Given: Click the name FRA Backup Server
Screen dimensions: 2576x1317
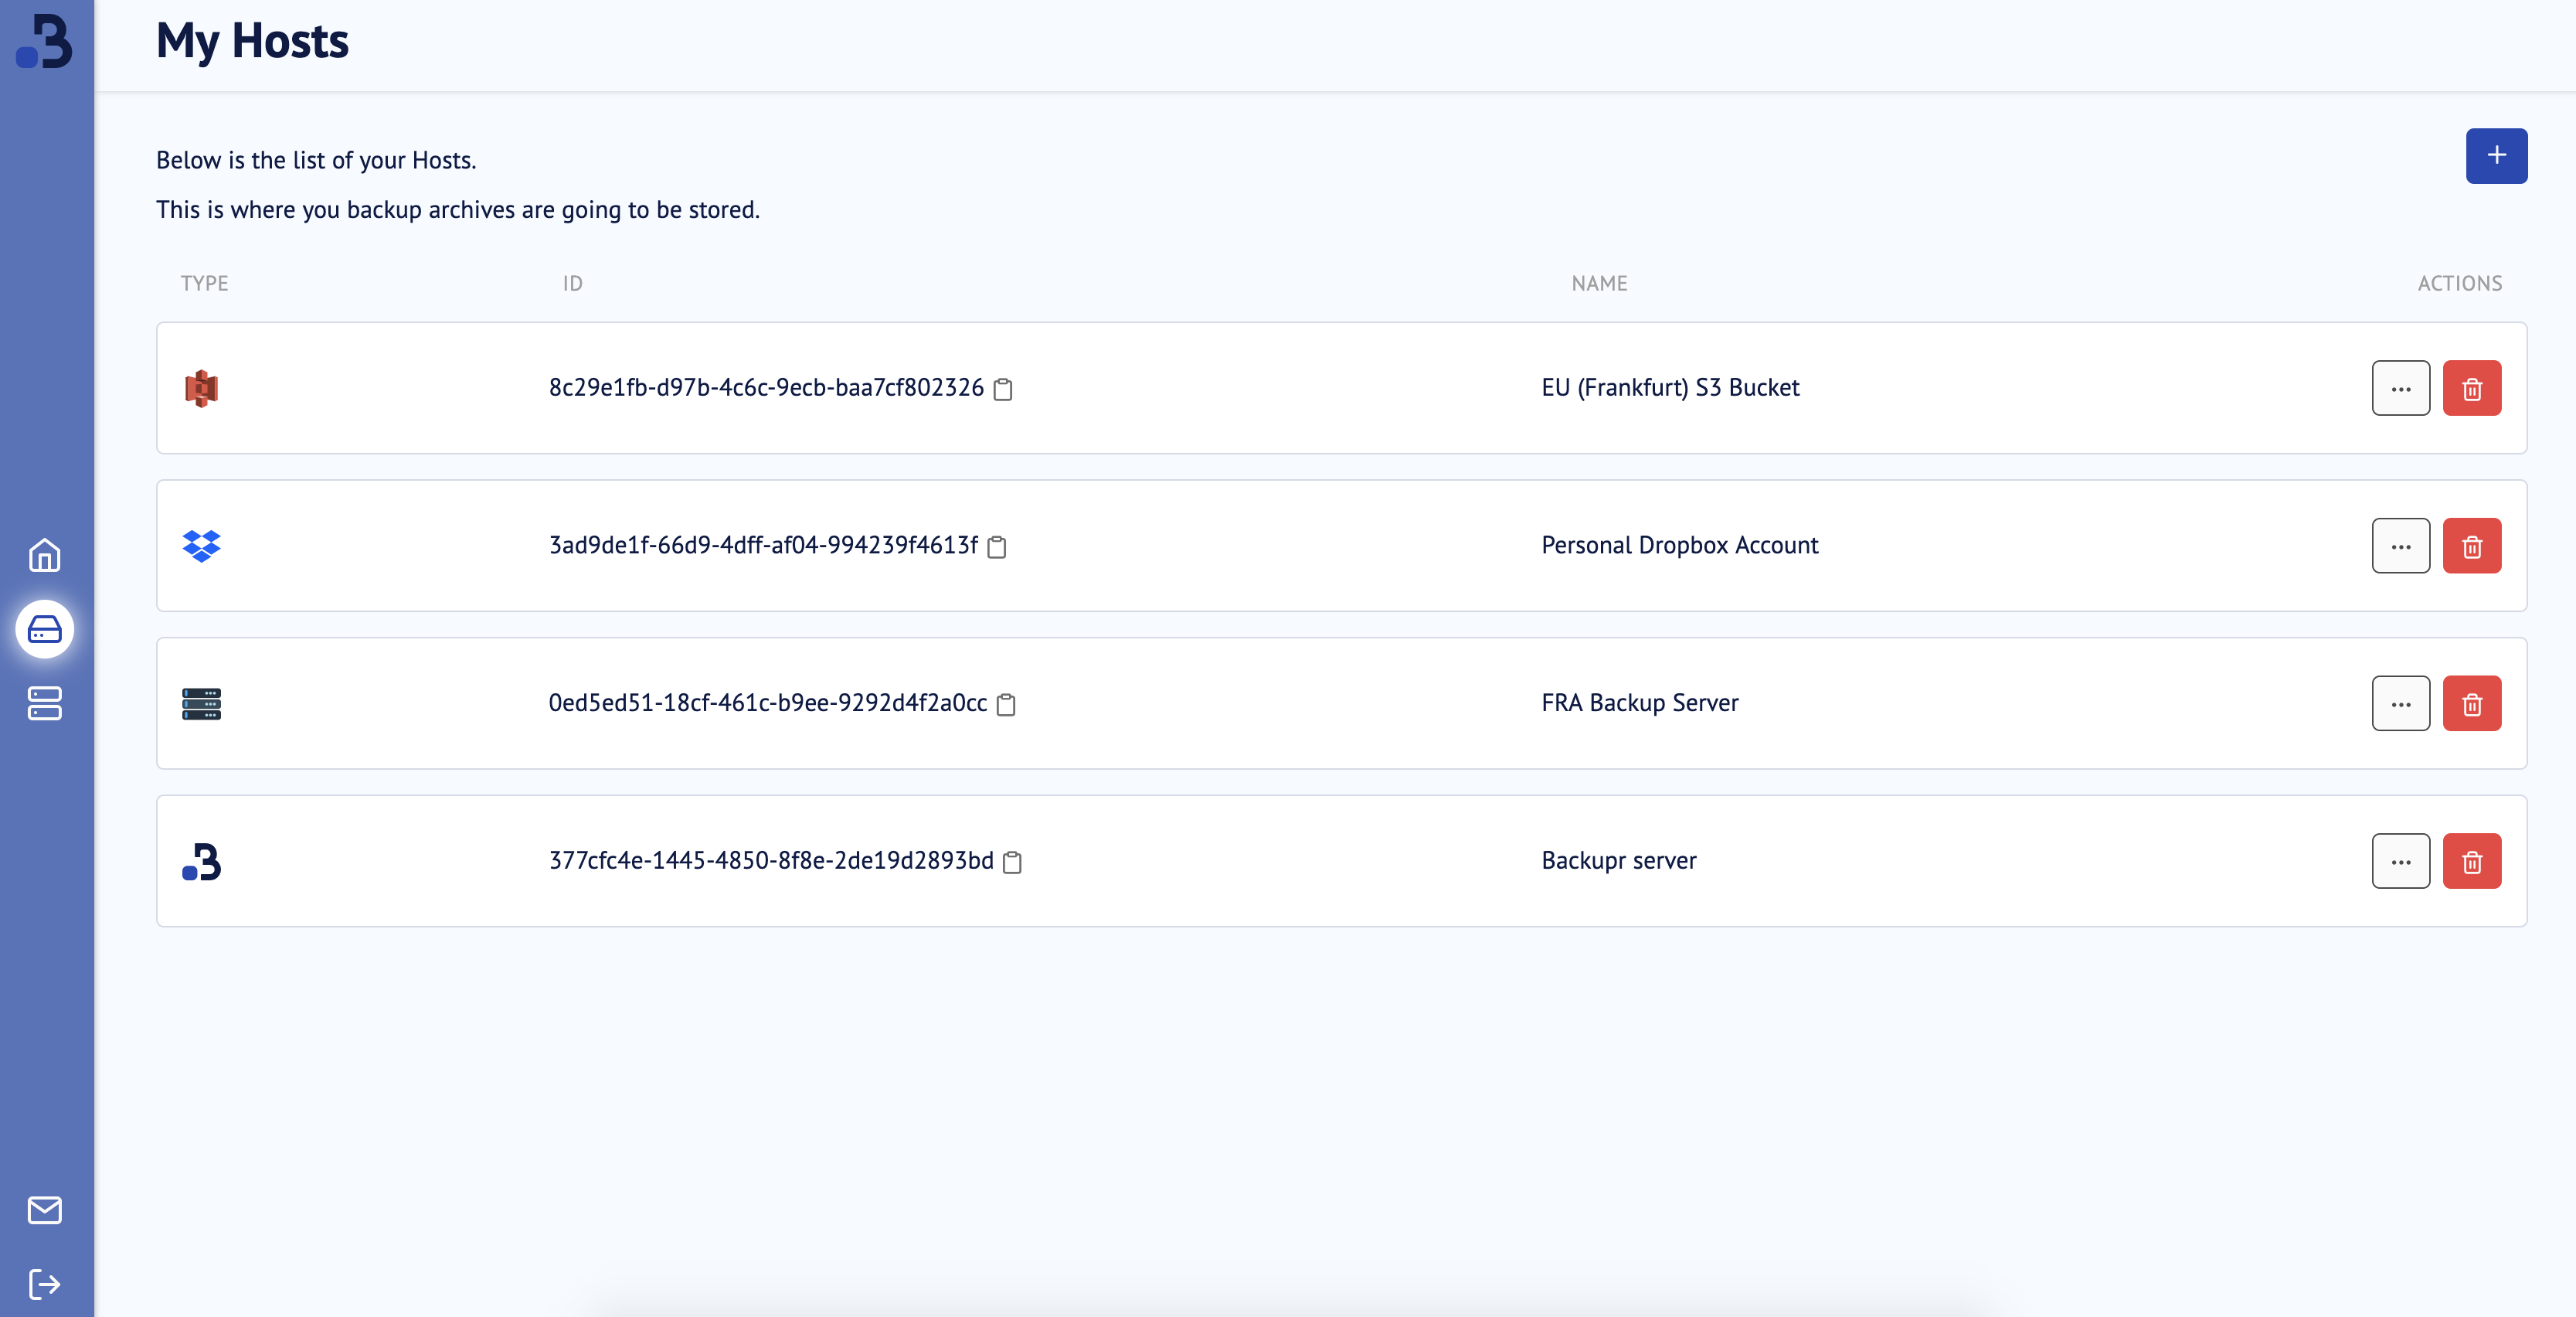Looking at the screenshot, I should point(1640,704).
